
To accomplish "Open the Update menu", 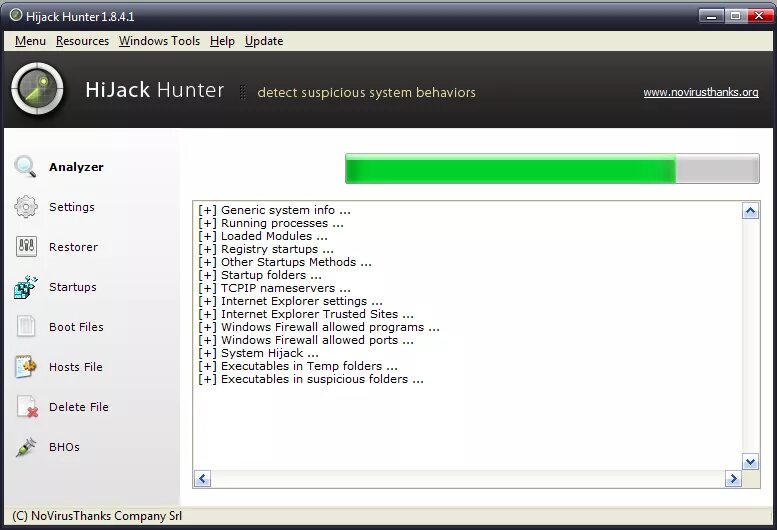I will (x=264, y=41).
